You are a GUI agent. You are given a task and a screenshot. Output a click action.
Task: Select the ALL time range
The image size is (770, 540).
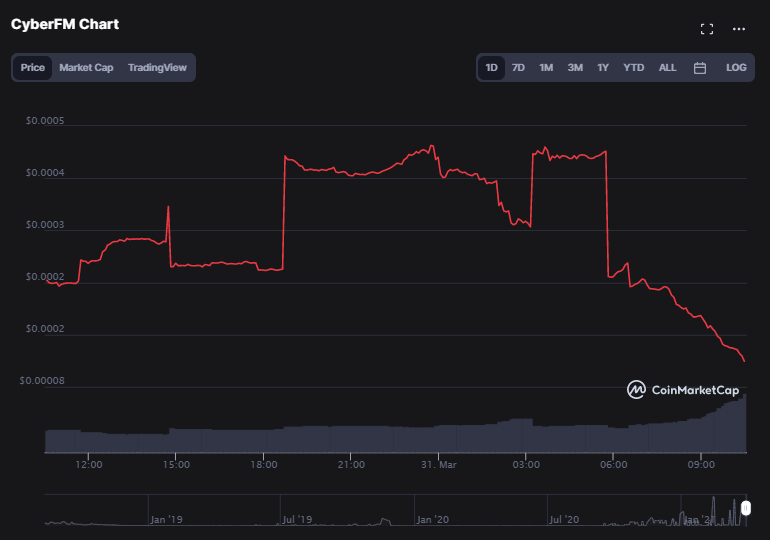click(667, 68)
